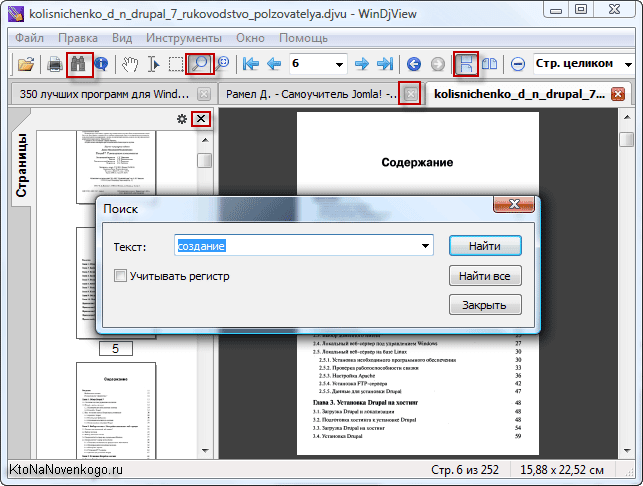
Task: Expand the search text history dropdown
Action: (426, 246)
